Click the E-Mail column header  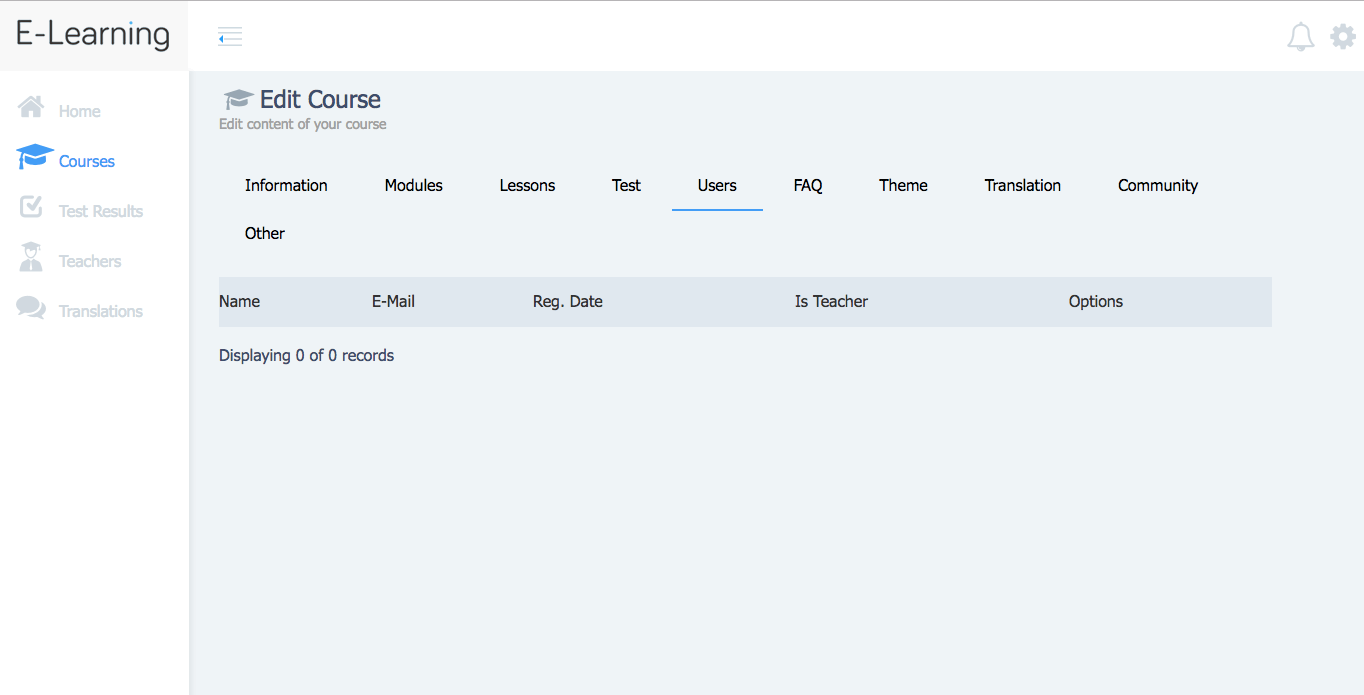393,301
